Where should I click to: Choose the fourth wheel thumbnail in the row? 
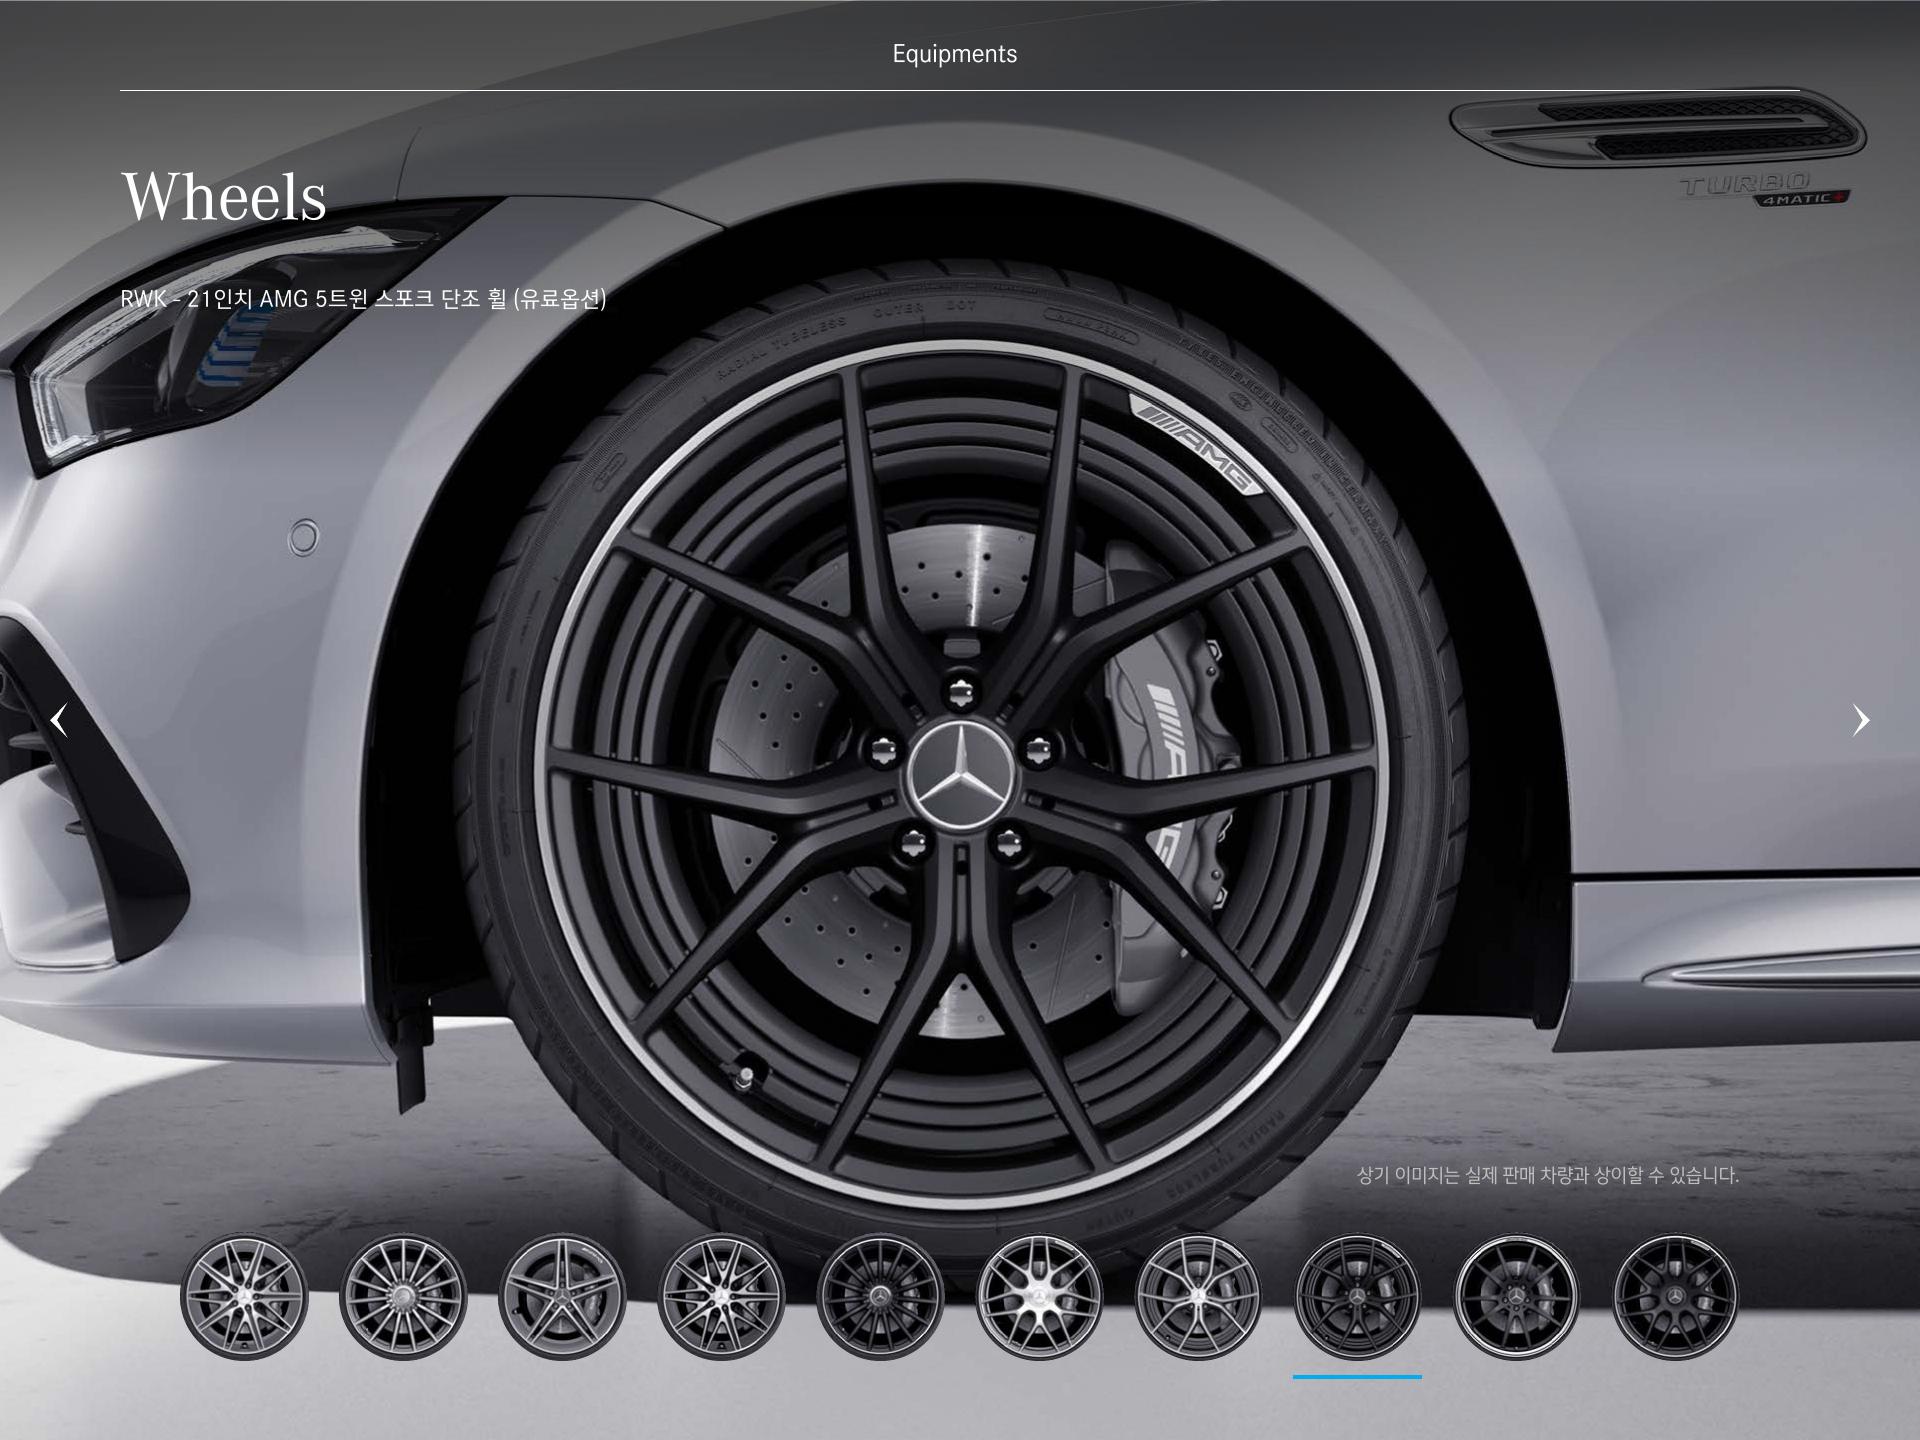click(x=721, y=1297)
